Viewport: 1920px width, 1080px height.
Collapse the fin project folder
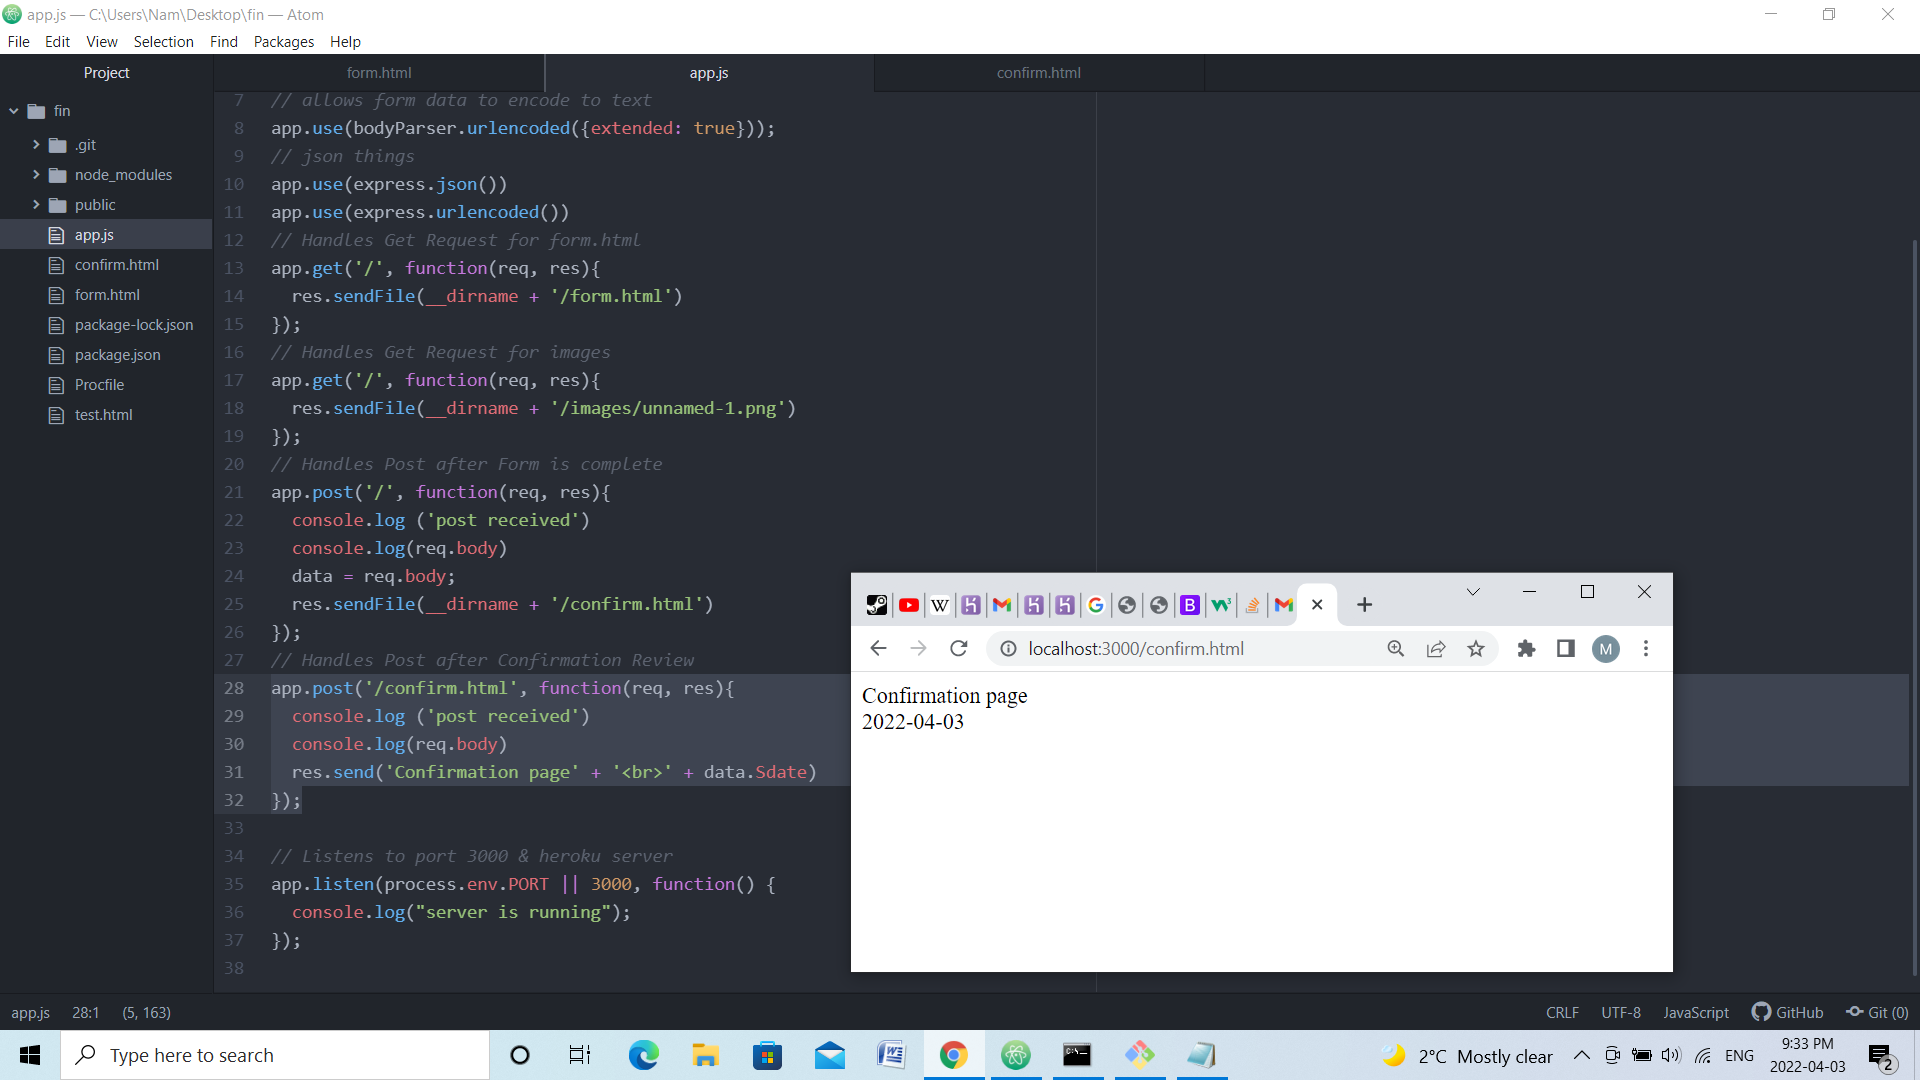pos(14,111)
